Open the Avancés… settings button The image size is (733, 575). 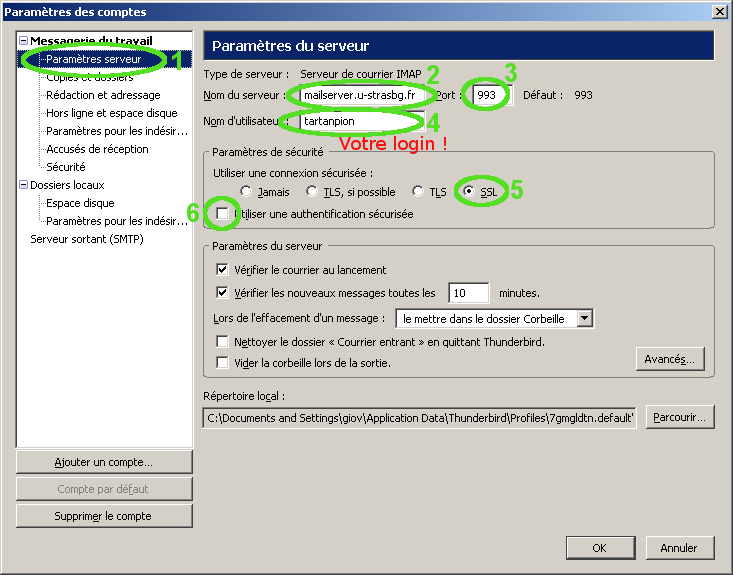coord(670,359)
